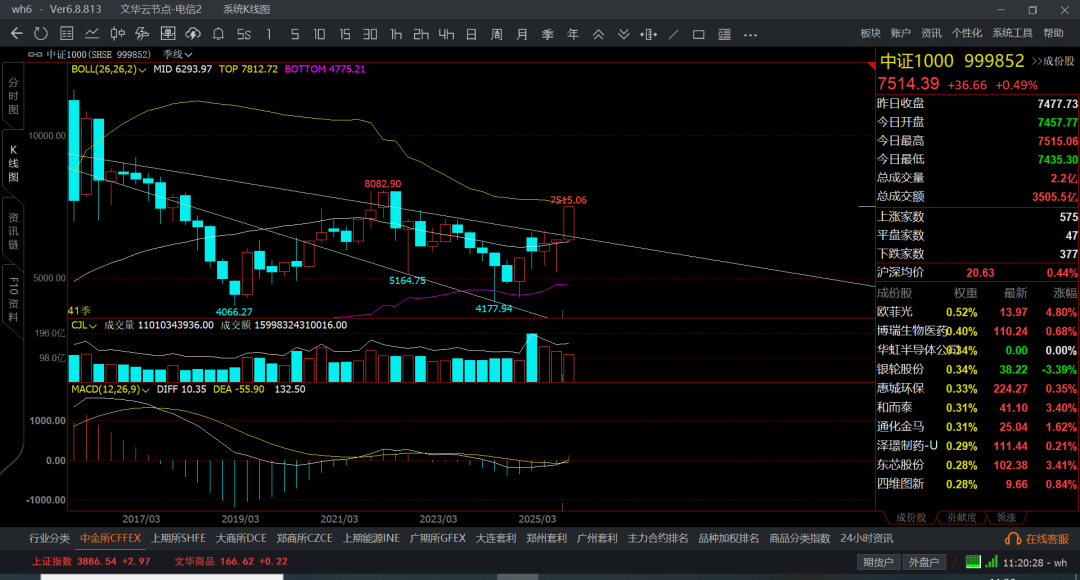The height and width of the screenshot is (580, 1080).
Task: Click the 四维图新 constituent stock row
Action: pos(977,484)
